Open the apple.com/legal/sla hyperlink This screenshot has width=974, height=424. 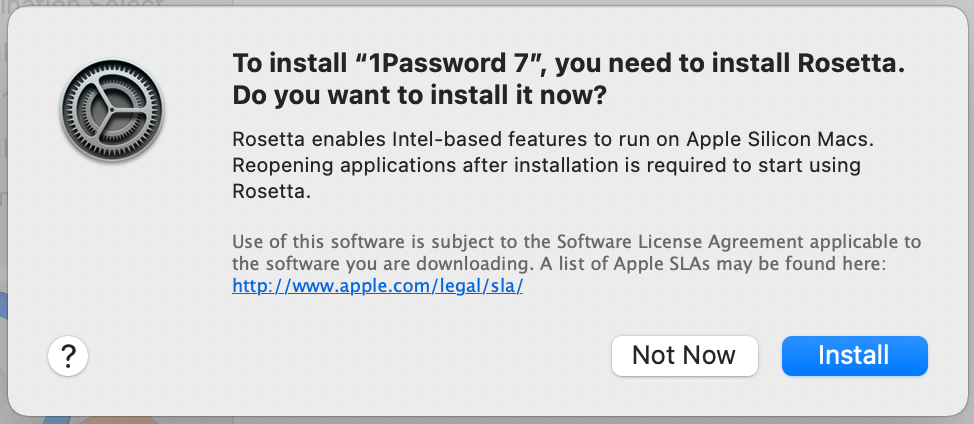click(x=378, y=286)
